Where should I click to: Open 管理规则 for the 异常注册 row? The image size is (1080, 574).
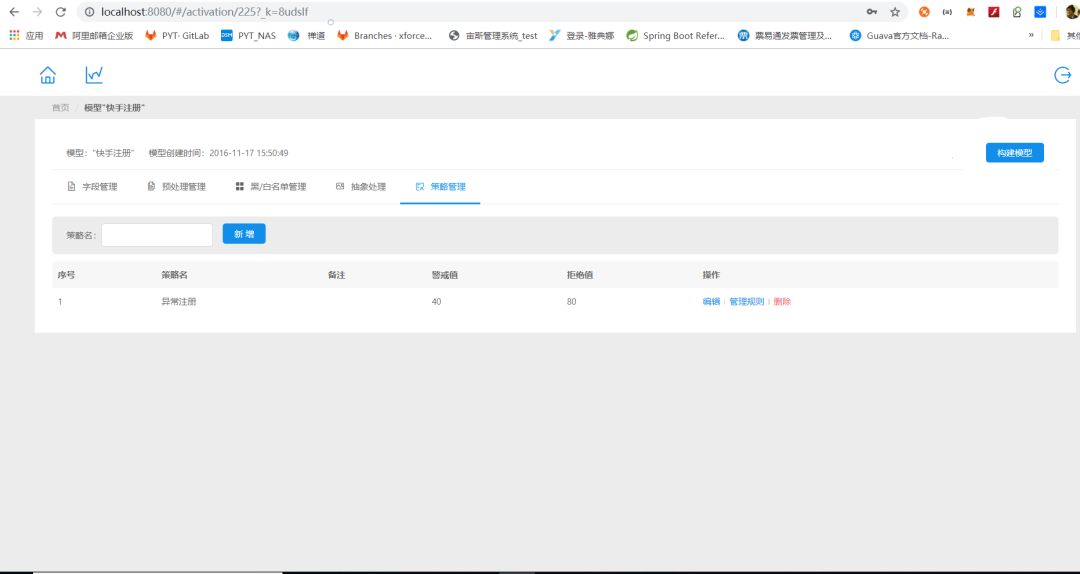746,302
